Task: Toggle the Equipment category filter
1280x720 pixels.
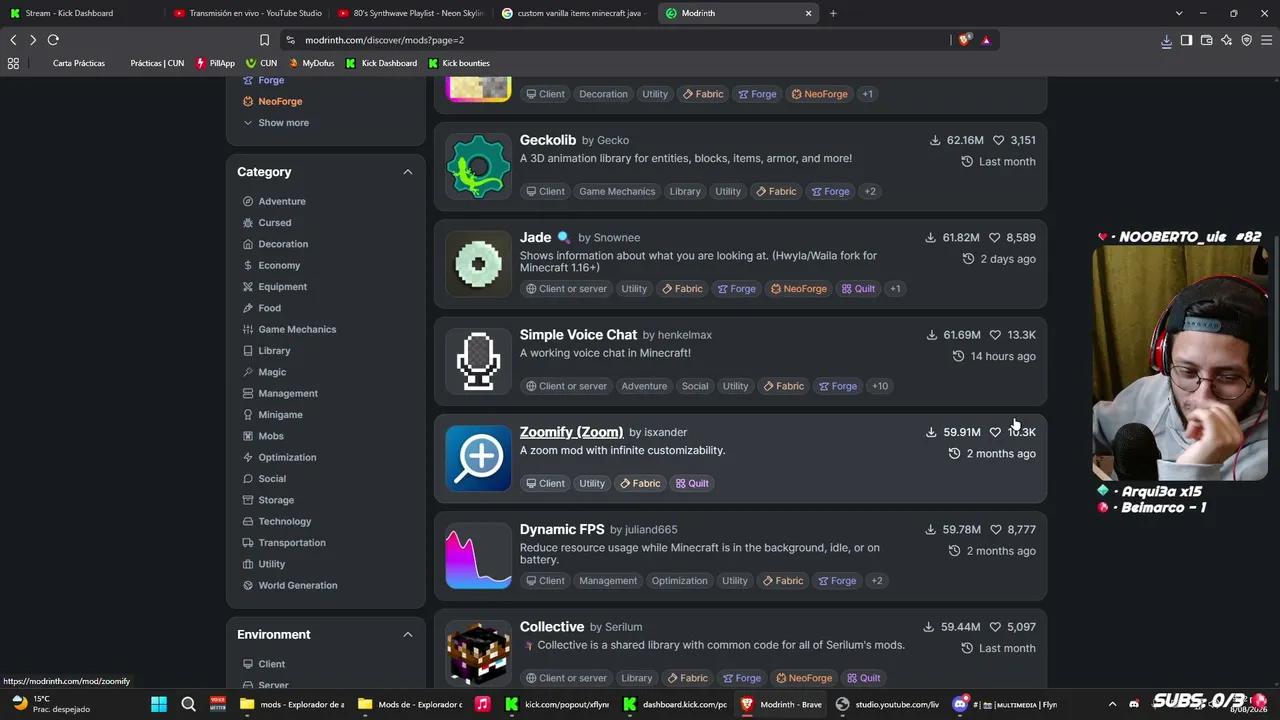Action: [275, 287]
